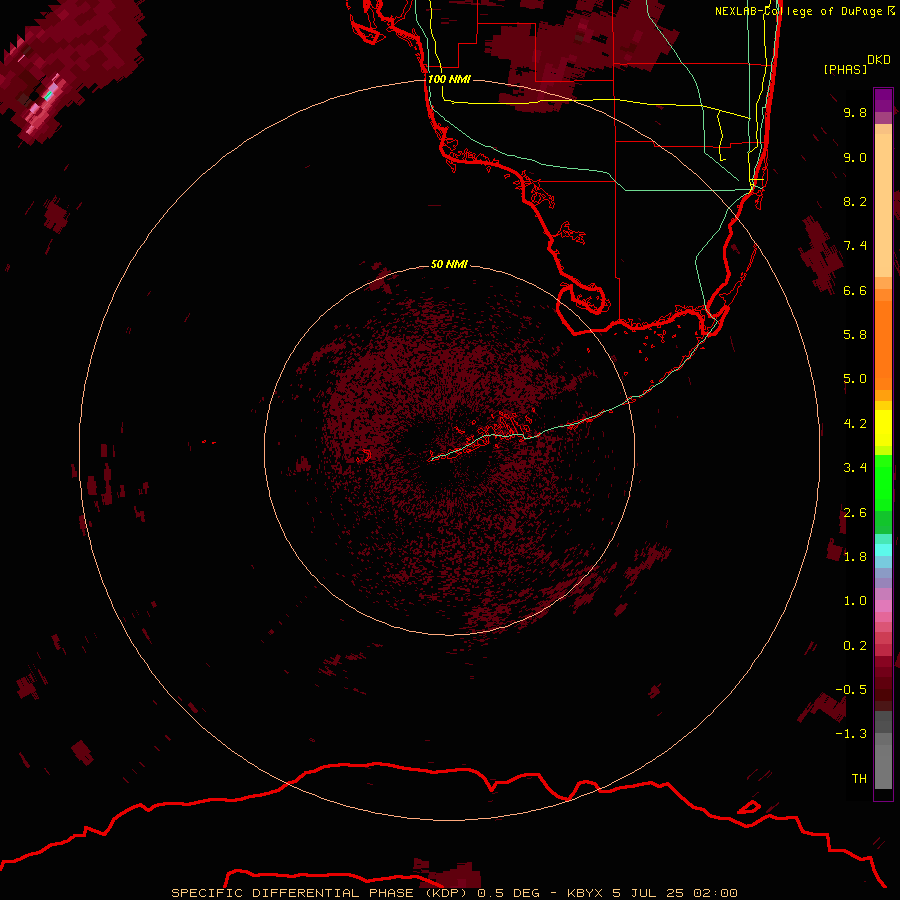Image resolution: width=900 pixels, height=900 pixels.
Task: Click the 02:00 timestamp in the caption
Action: coord(715,893)
